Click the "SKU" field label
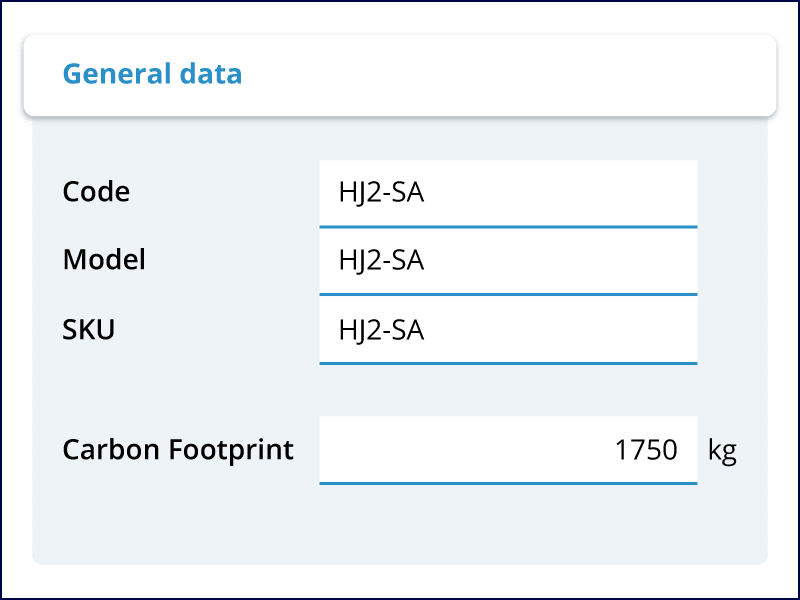The width and height of the screenshot is (800, 600). pos(89,329)
